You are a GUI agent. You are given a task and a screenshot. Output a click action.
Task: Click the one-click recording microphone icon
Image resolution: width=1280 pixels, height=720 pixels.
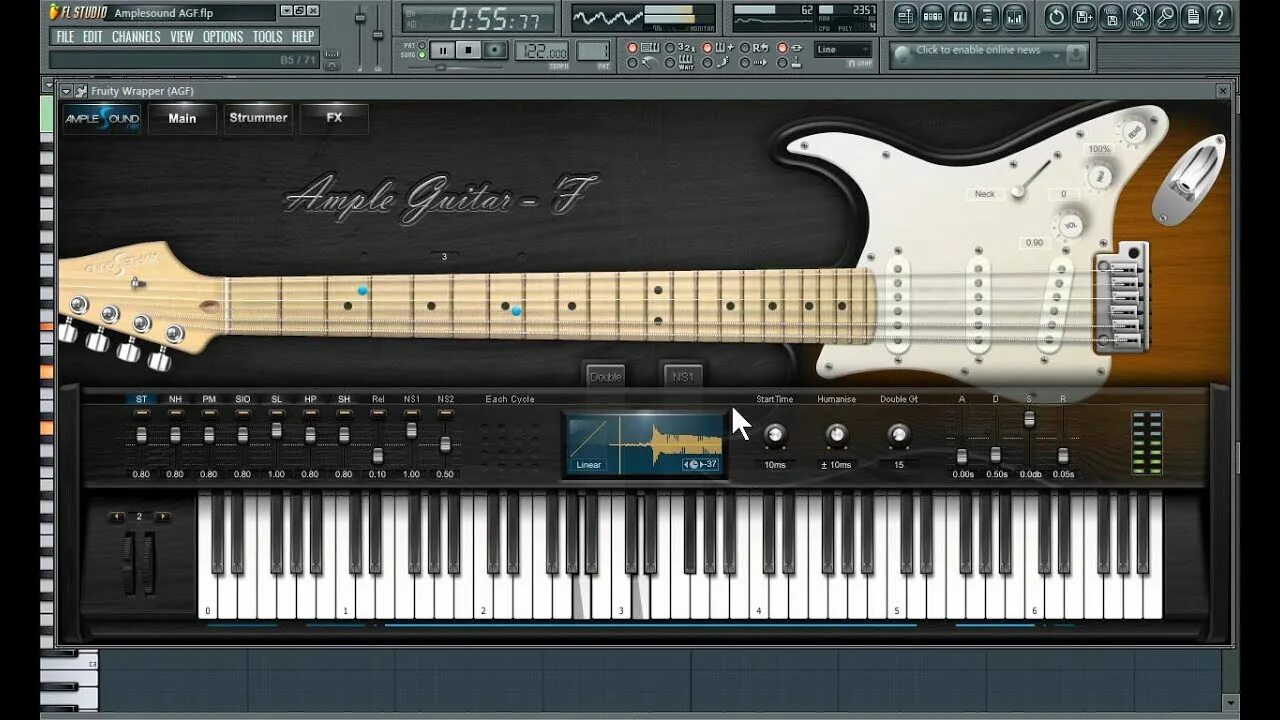tap(1165, 16)
